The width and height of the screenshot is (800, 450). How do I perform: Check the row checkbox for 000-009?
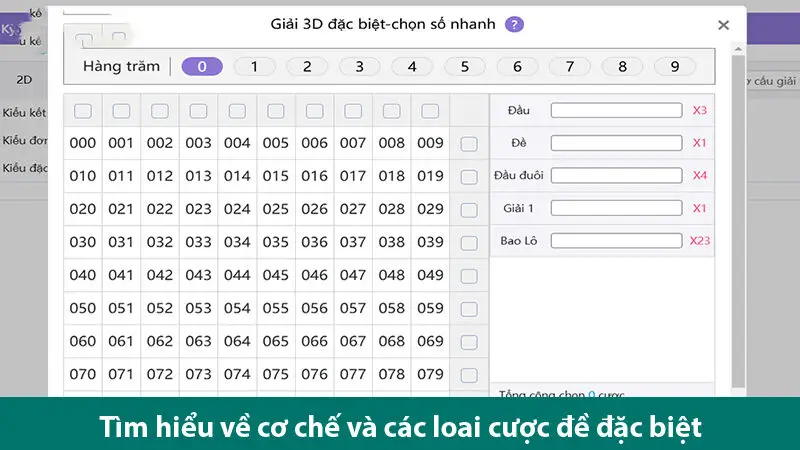469,144
